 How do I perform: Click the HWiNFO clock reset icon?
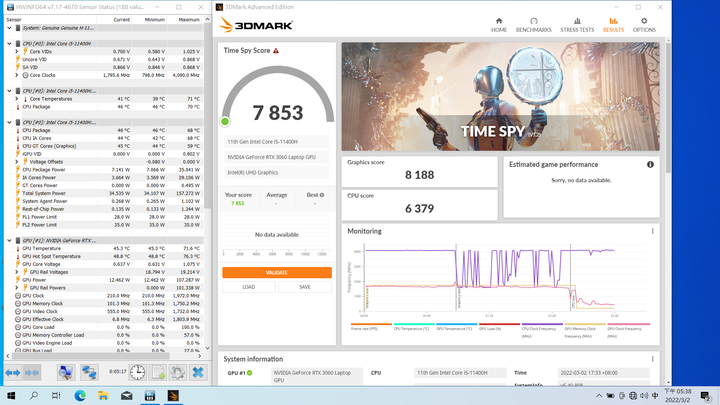(x=137, y=372)
